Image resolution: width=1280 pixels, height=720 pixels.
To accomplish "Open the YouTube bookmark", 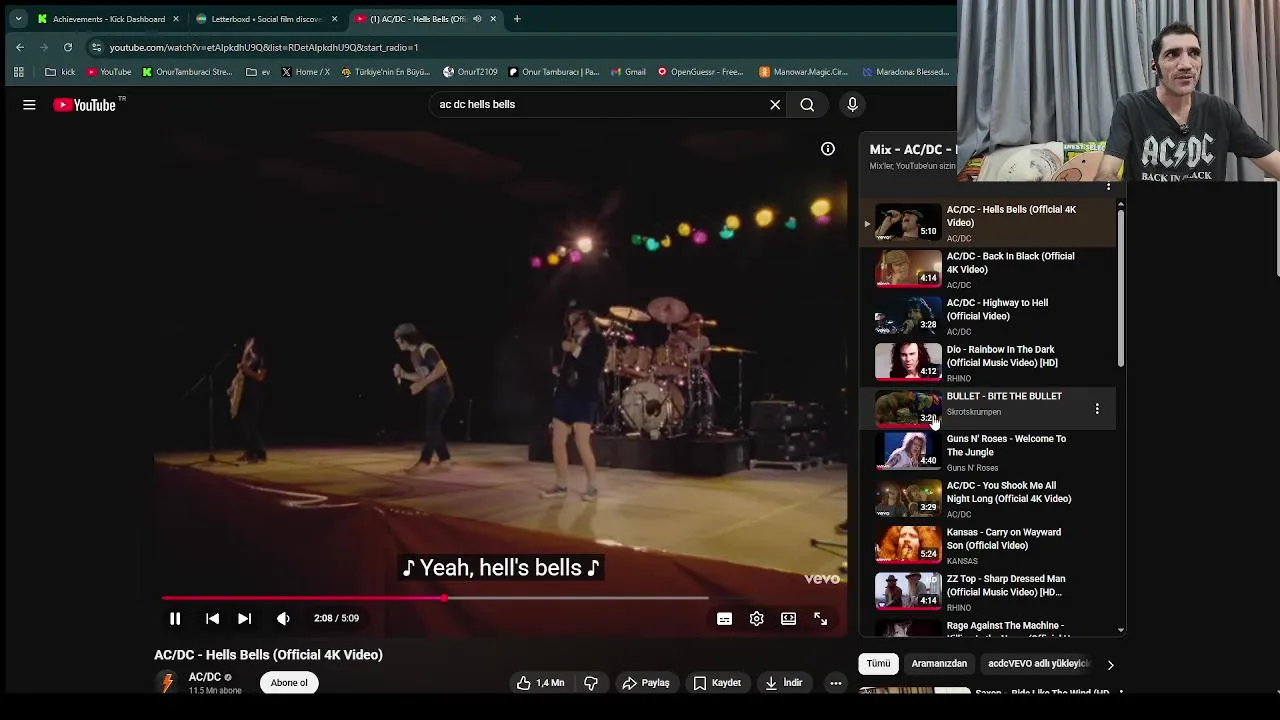I will point(109,72).
